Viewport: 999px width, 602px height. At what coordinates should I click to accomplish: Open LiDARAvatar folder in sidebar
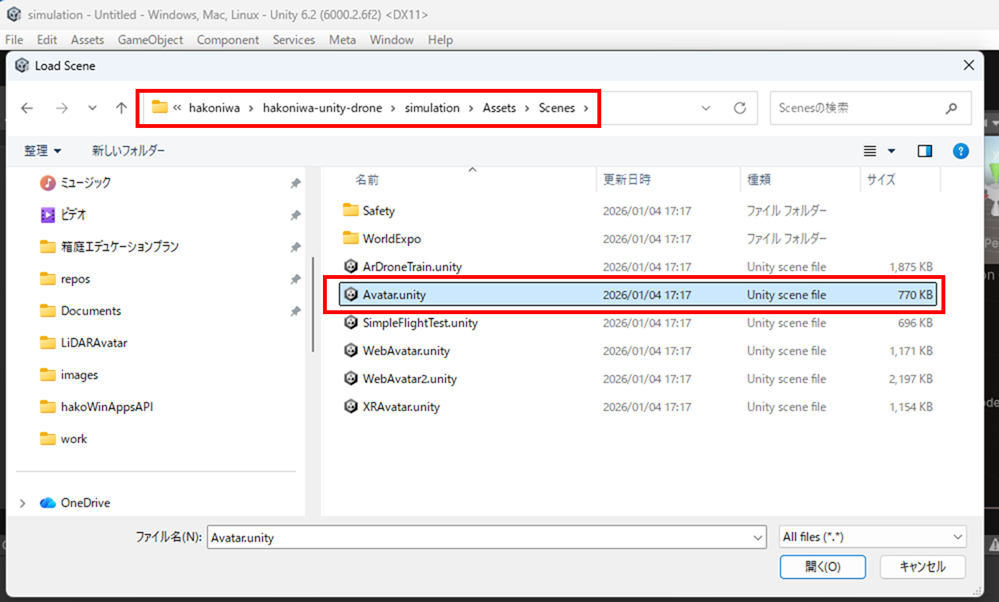point(94,343)
